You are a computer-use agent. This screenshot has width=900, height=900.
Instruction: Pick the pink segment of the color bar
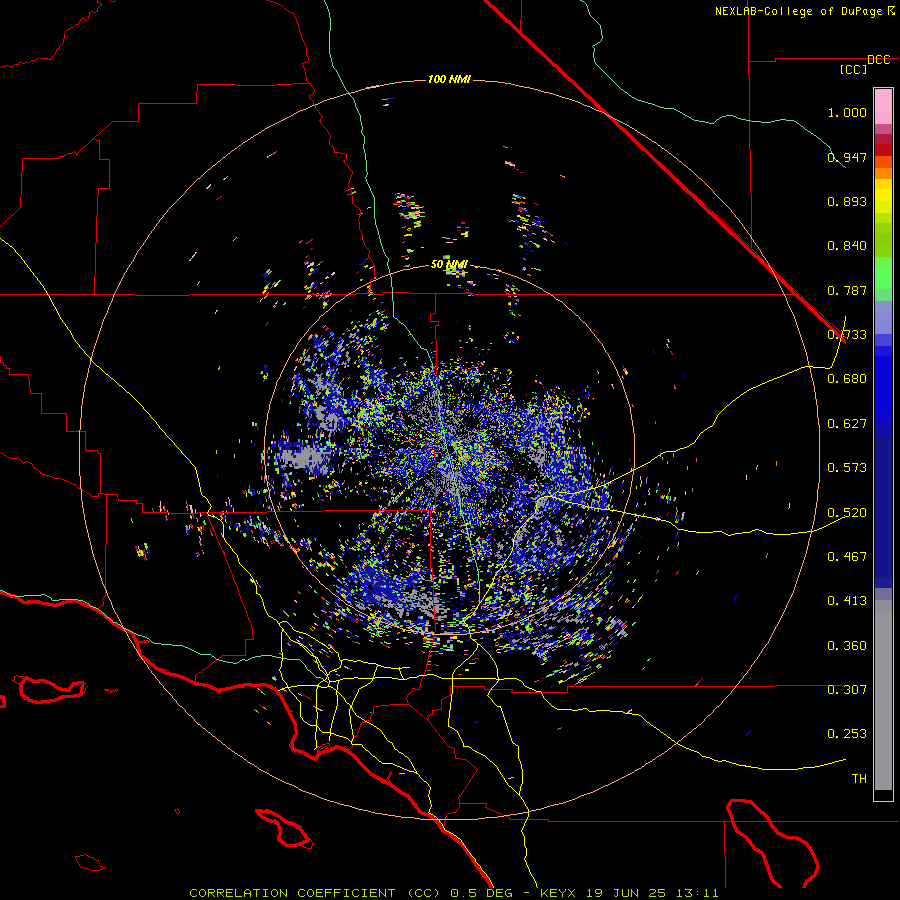click(x=883, y=106)
